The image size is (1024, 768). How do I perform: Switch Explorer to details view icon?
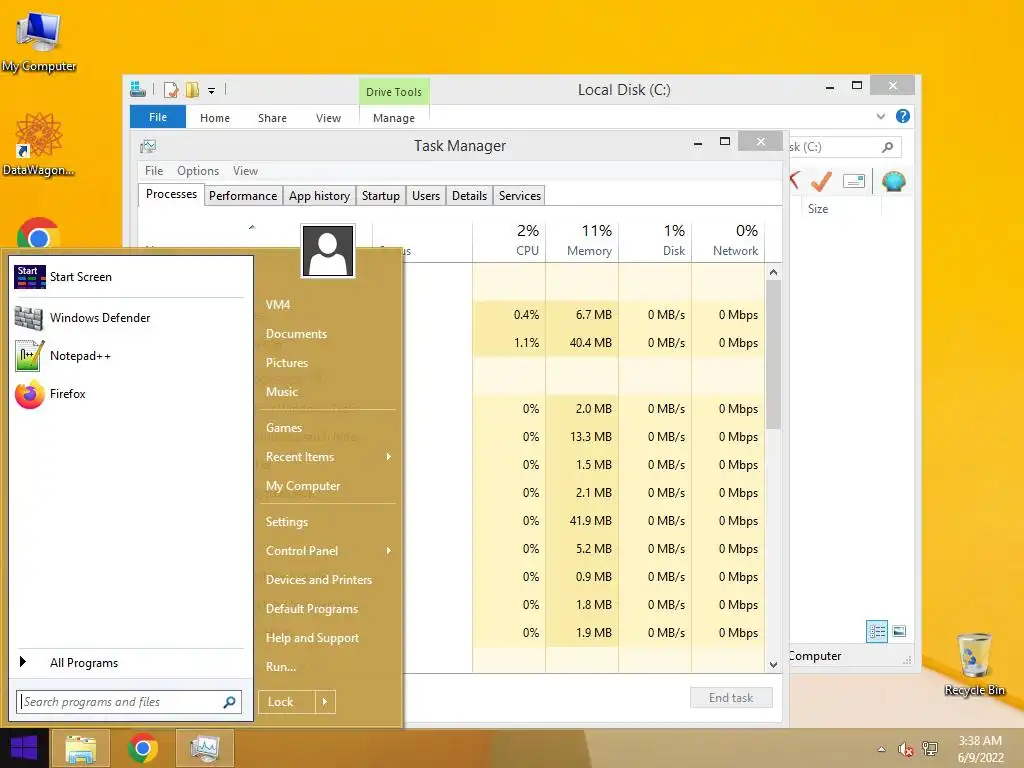pyautogui.click(x=877, y=632)
